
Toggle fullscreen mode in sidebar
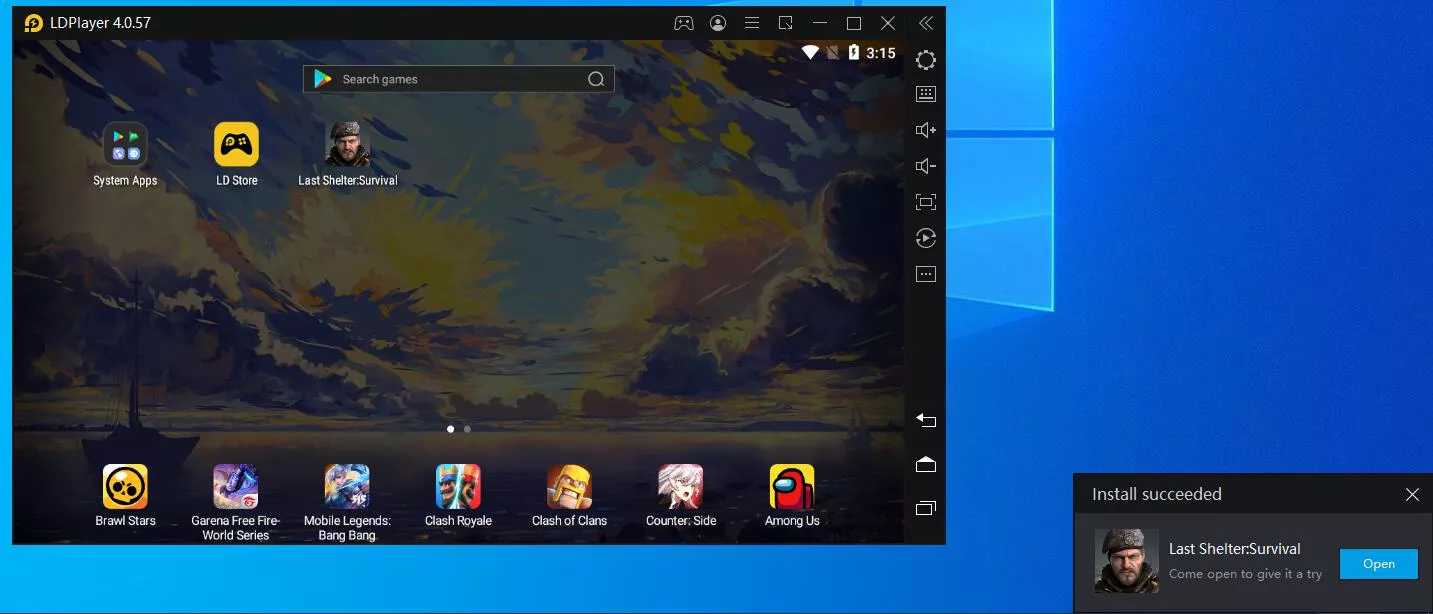click(926, 202)
